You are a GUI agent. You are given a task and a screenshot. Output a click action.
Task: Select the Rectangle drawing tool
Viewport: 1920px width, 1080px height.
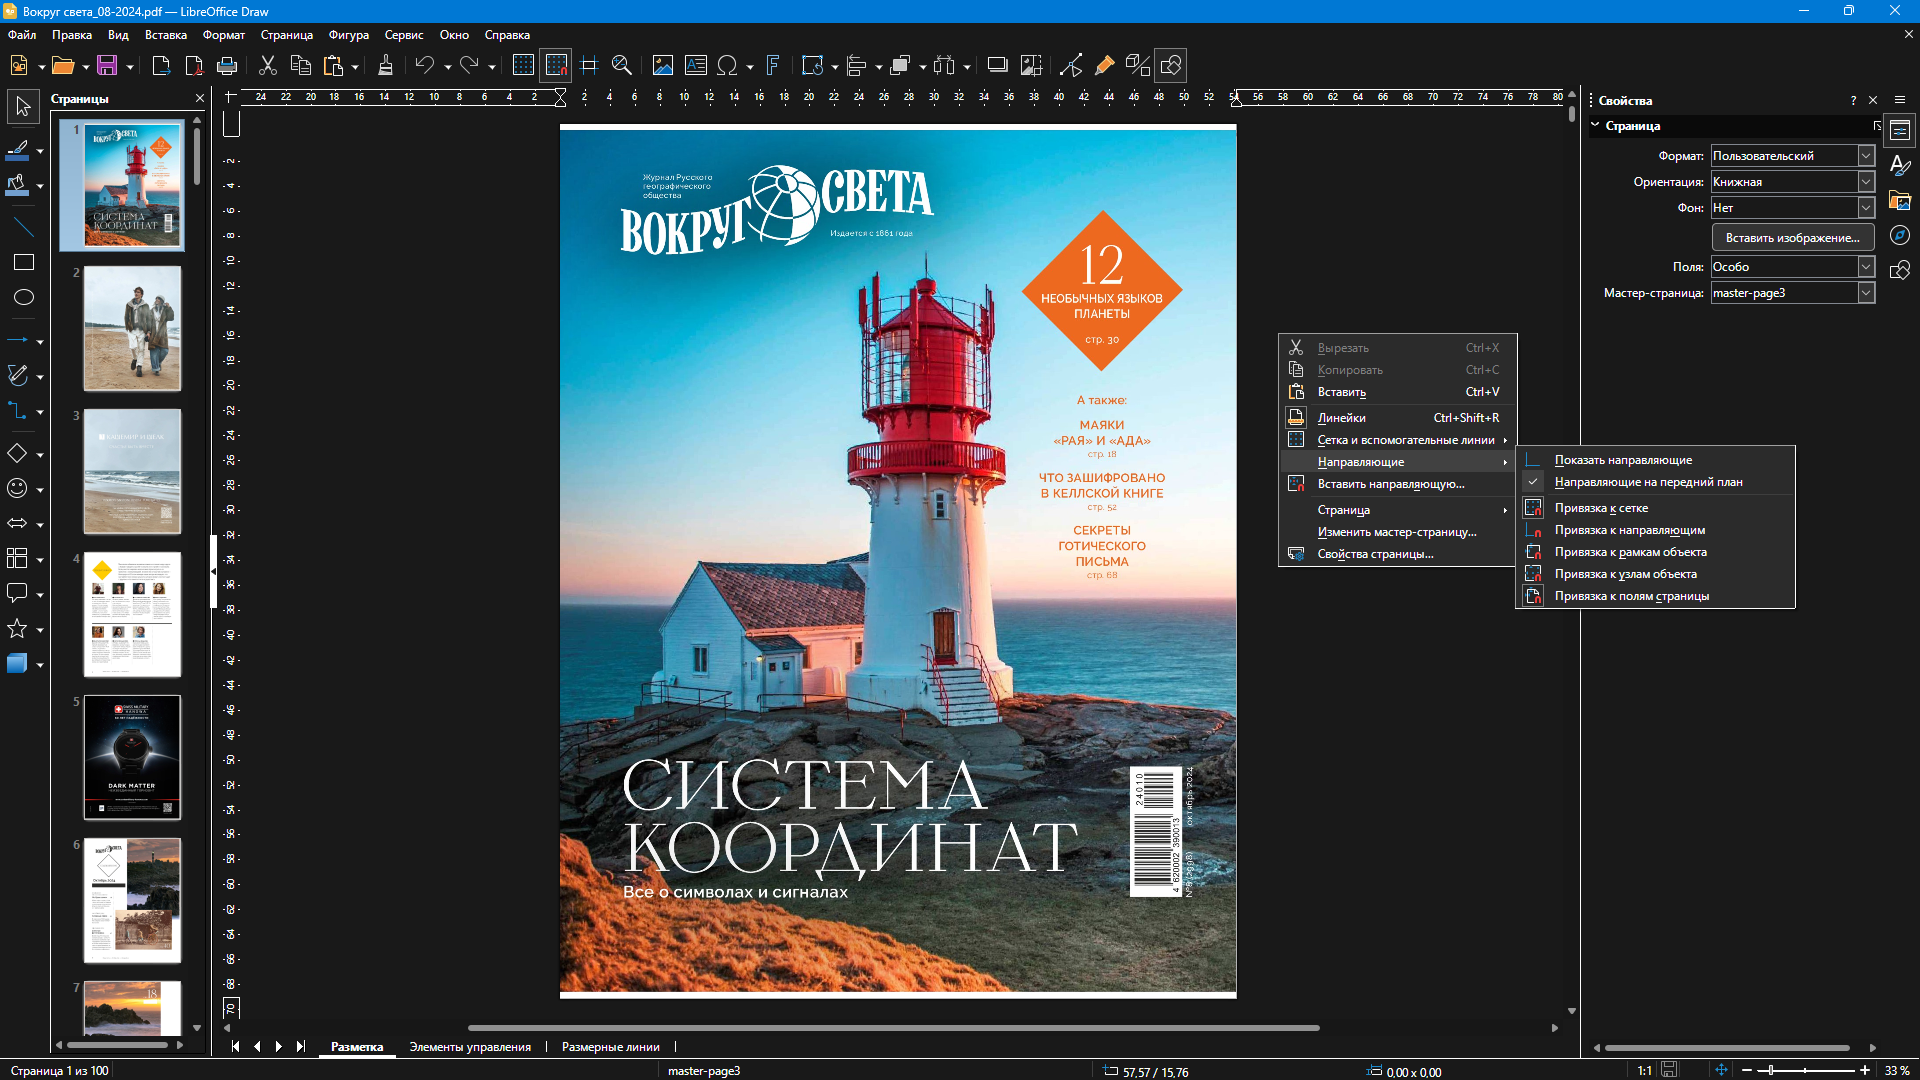[24, 262]
